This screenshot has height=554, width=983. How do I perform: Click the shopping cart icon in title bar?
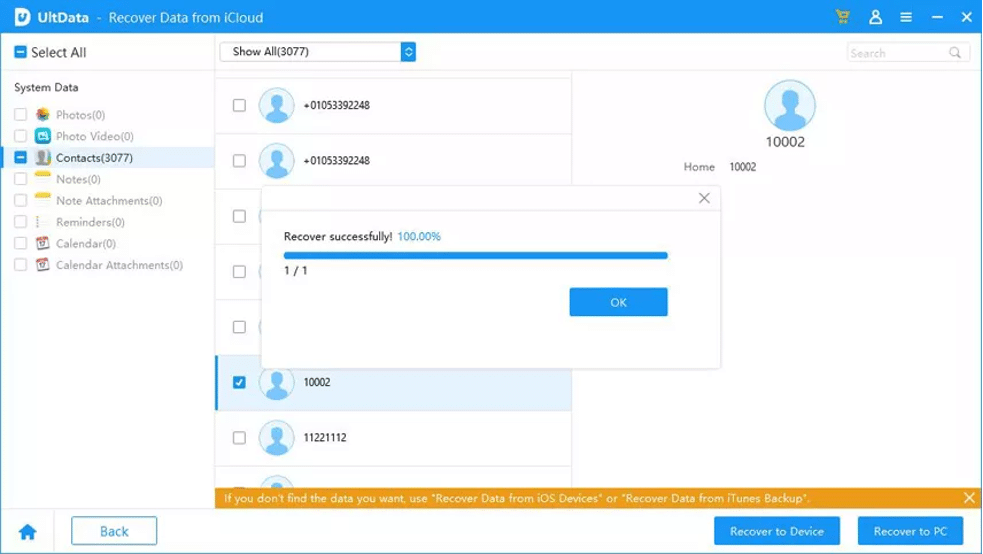point(842,17)
